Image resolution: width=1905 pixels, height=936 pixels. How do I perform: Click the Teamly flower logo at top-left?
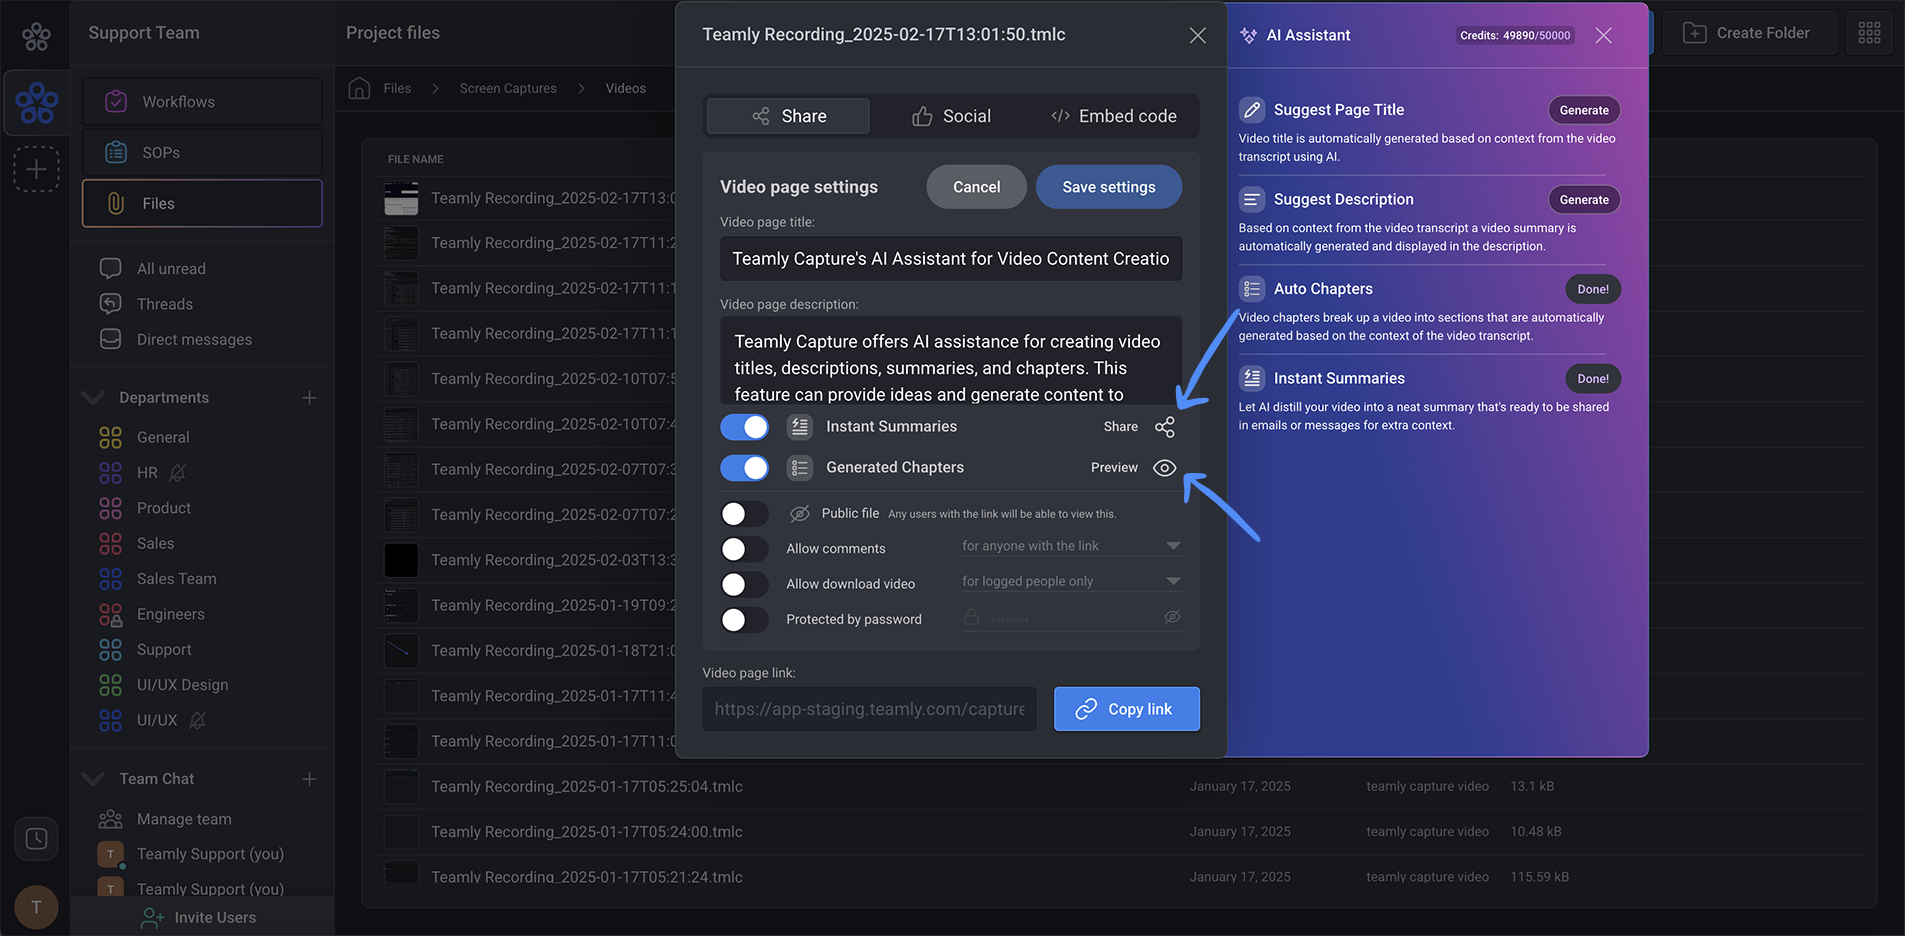coord(36,37)
